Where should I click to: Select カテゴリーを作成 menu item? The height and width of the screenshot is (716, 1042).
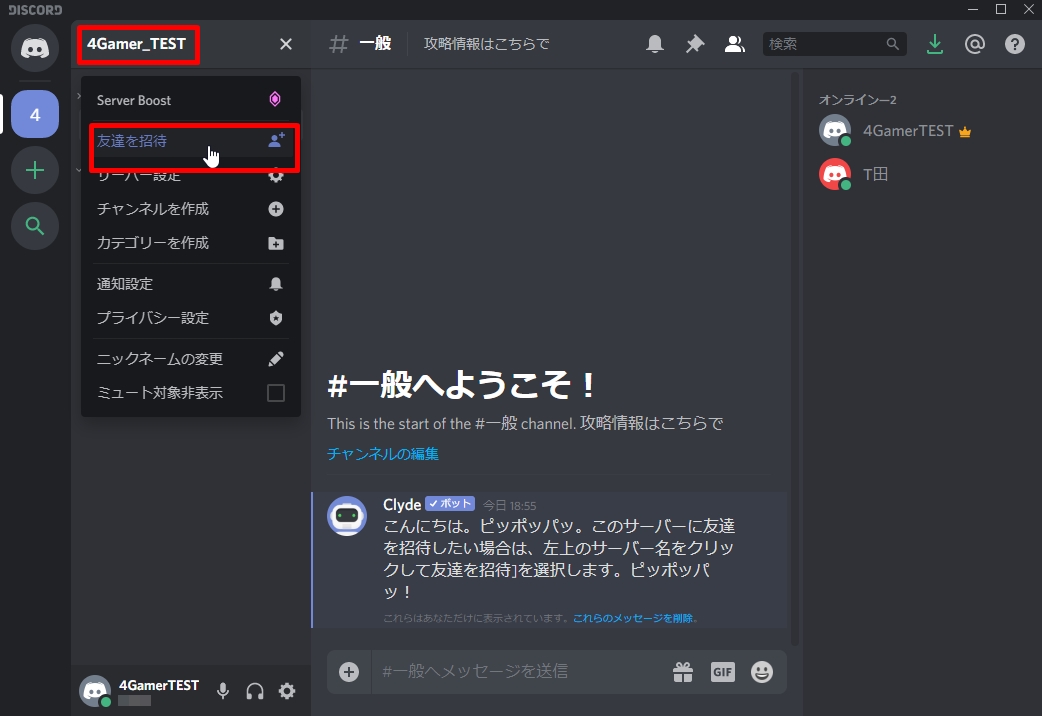click(191, 243)
